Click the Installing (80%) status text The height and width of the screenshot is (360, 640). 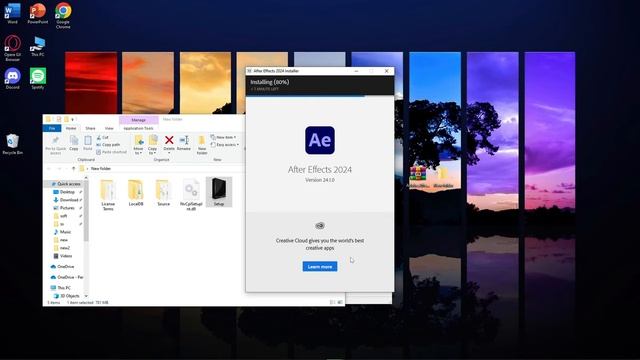pyautogui.click(x=269, y=82)
